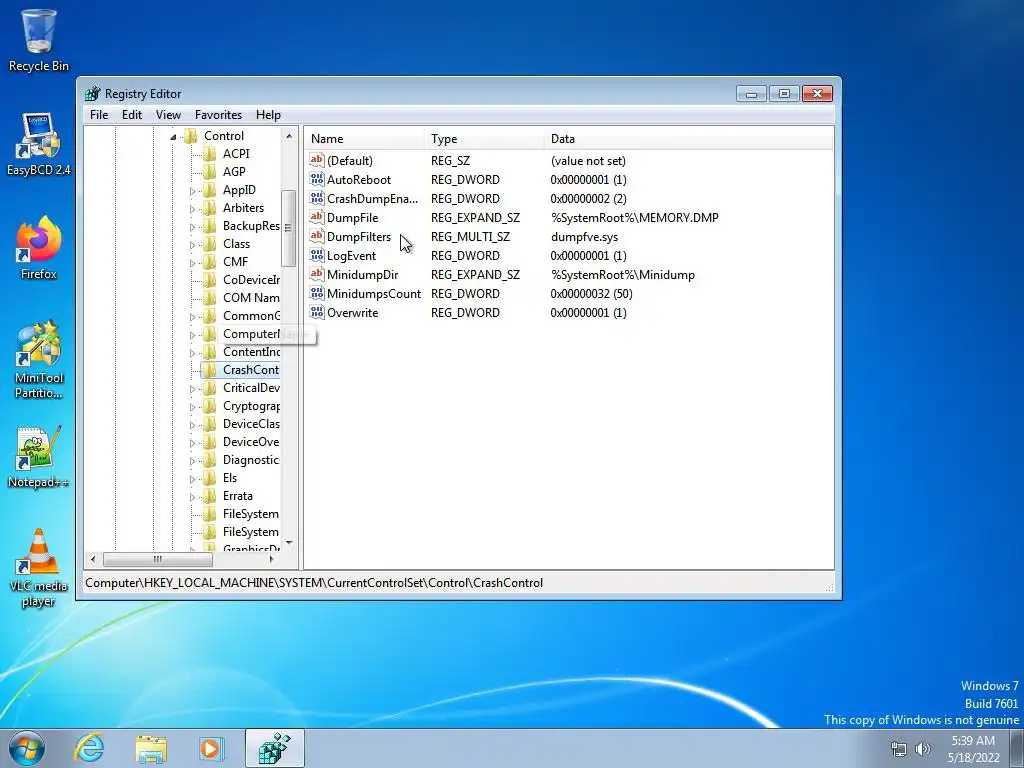Click the Registry Editor title bar icon
This screenshot has height=768, width=1024.
[93, 93]
